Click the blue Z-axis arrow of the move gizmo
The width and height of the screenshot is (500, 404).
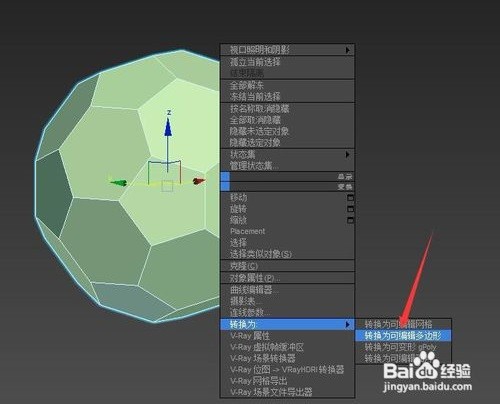coord(168,127)
